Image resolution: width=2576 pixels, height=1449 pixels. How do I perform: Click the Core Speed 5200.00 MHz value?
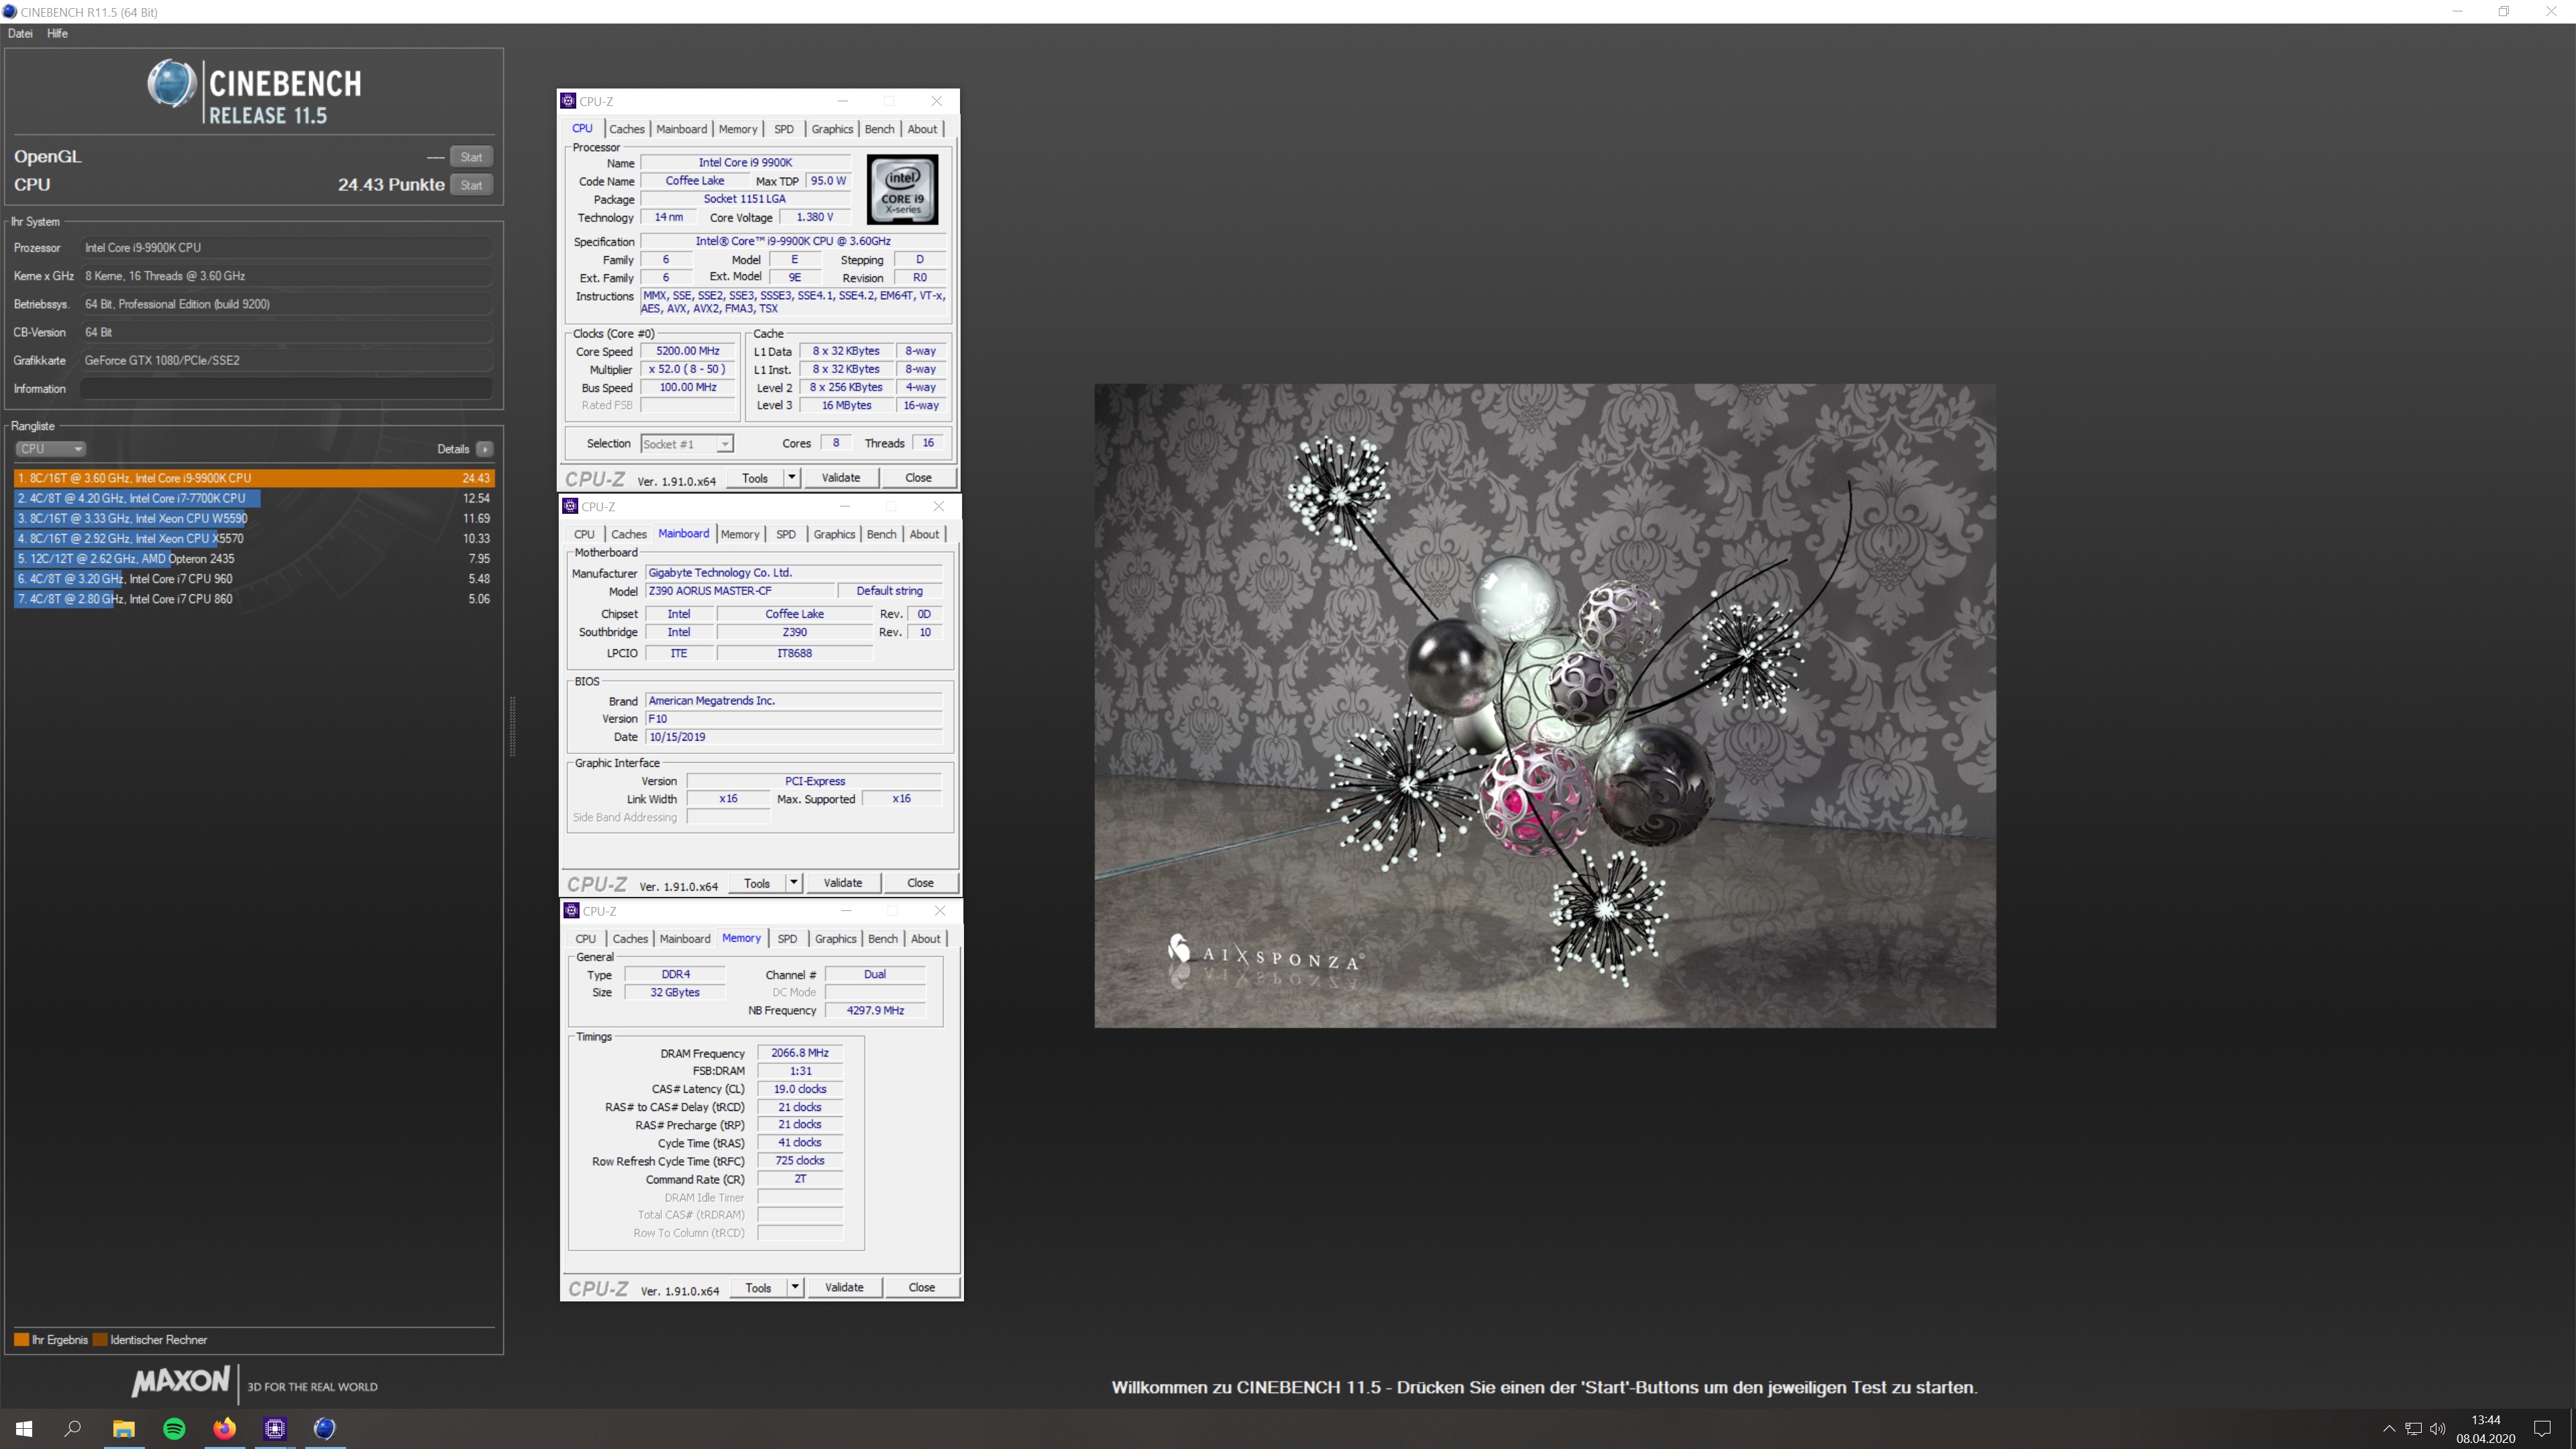coord(688,351)
